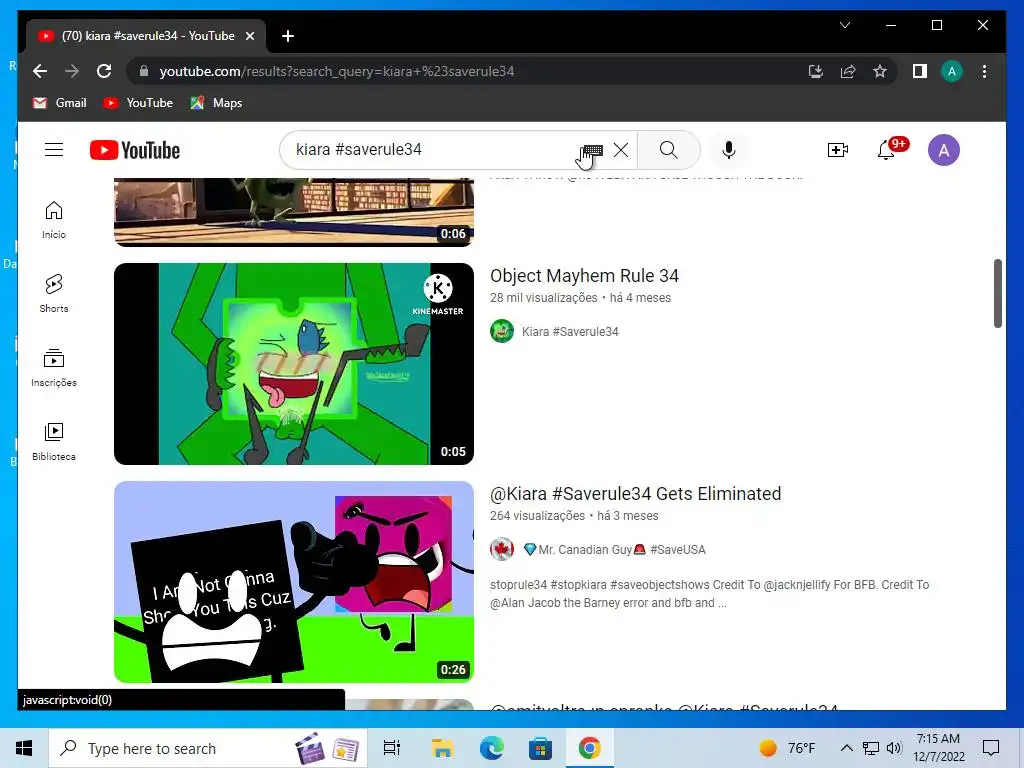This screenshot has width=1024, height=768.
Task: Open video titled Object Mayhem Rule 34
Action: pos(584,276)
